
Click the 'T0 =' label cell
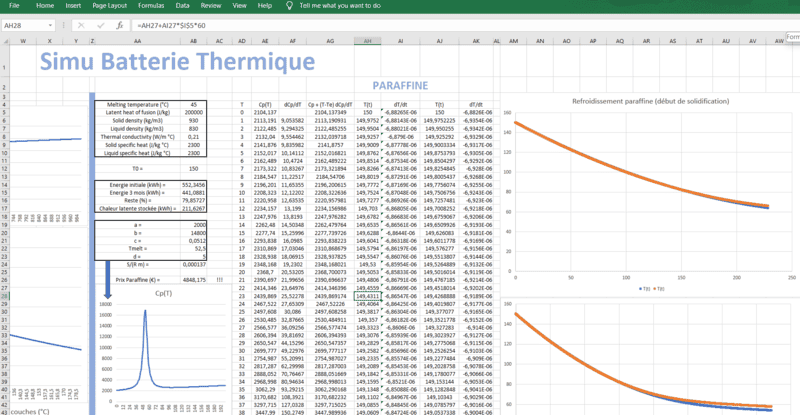click(x=138, y=168)
